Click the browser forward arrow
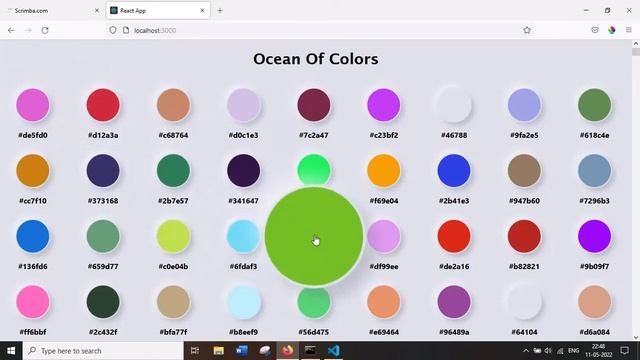The height and width of the screenshot is (360, 640). [28, 30]
